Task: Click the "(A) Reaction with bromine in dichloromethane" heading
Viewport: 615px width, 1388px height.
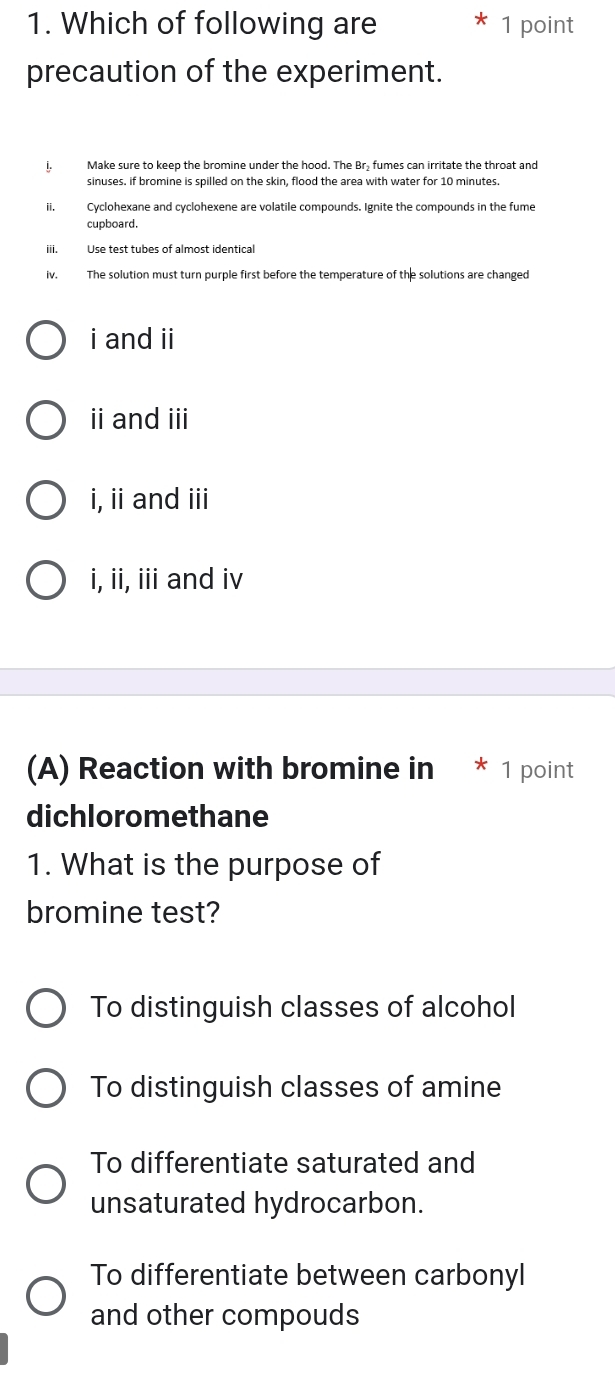Action: pyautogui.click(x=231, y=792)
